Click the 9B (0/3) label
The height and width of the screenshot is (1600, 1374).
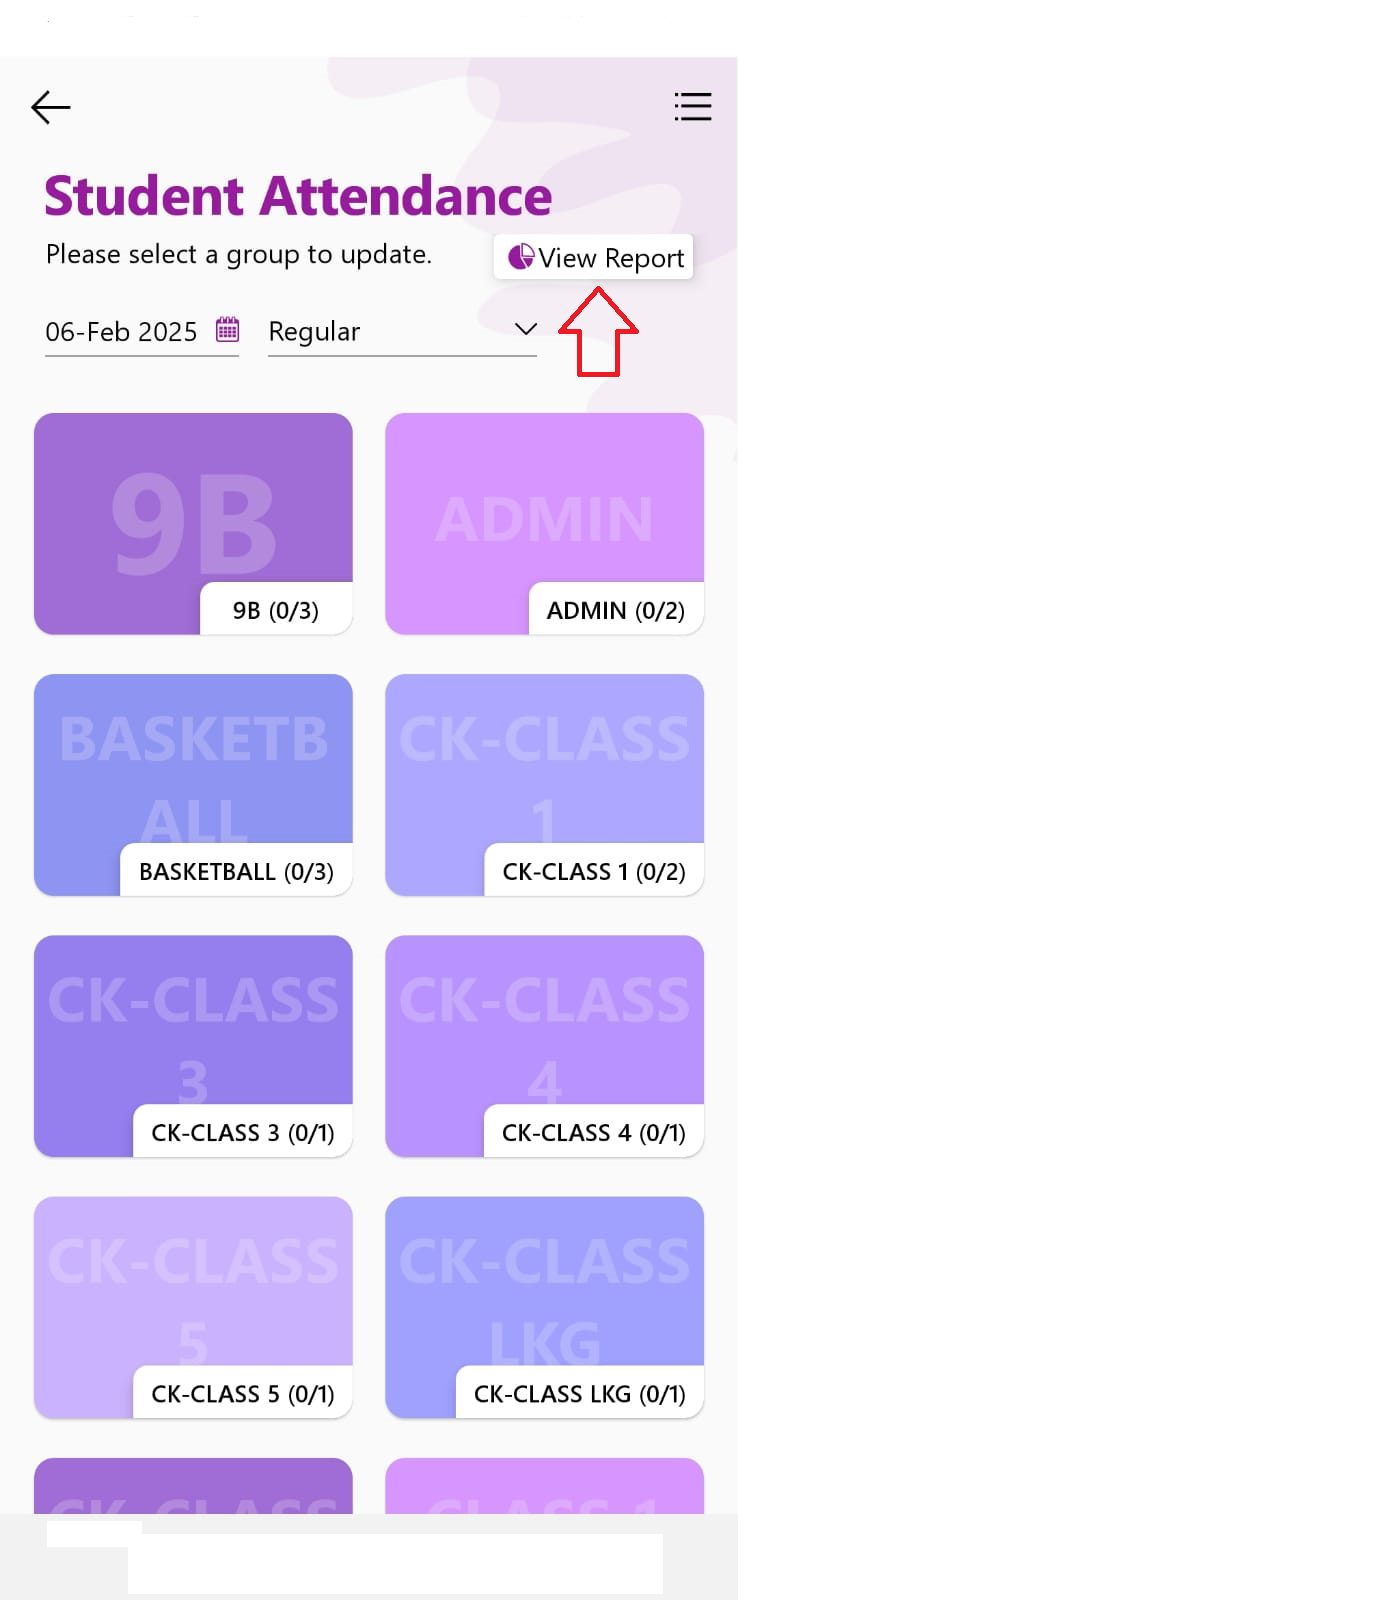click(276, 610)
